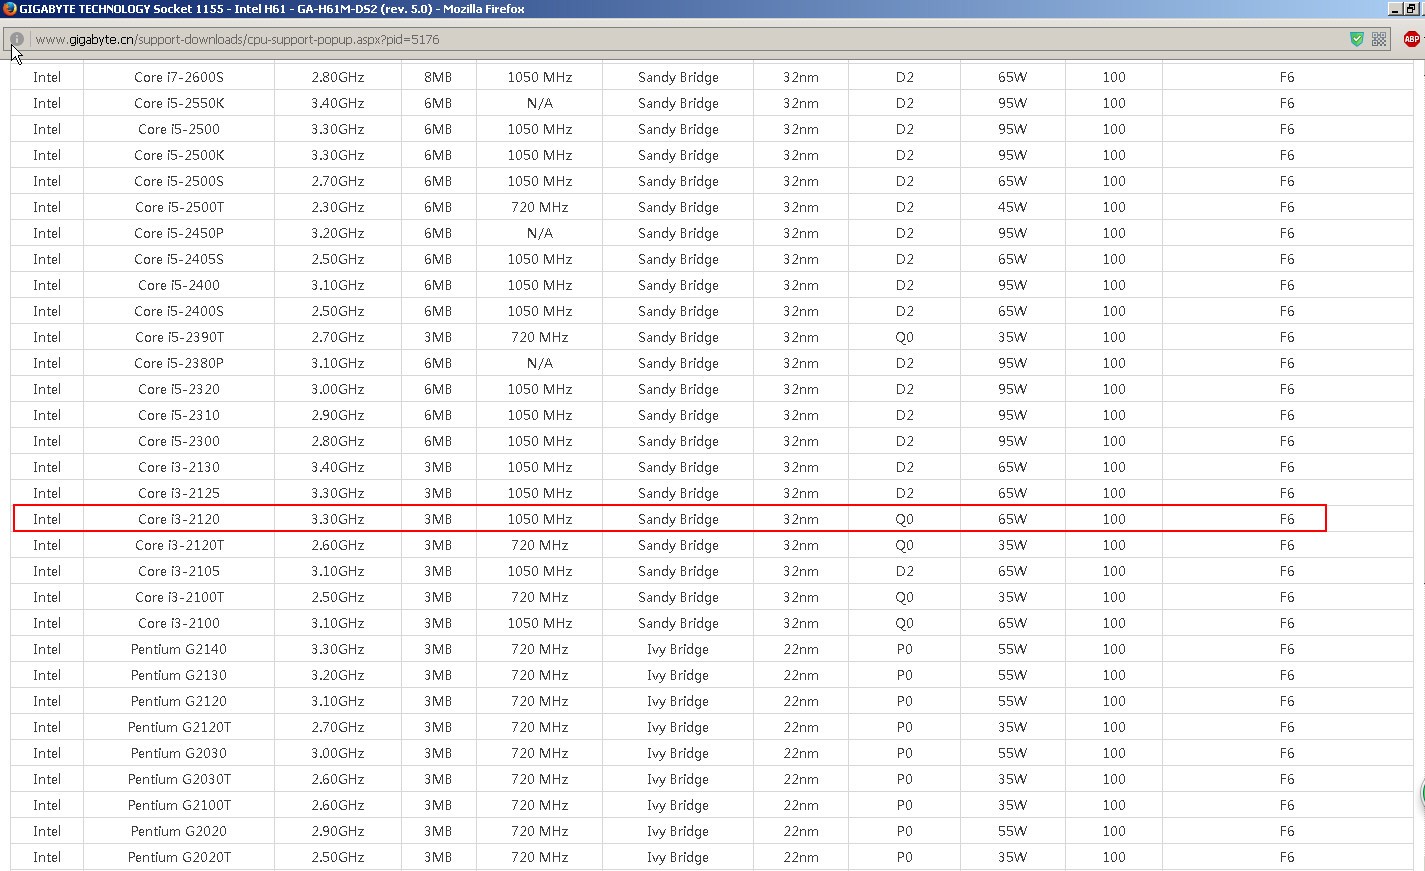Open the QR code icon in address bar
The width and height of the screenshot is (1425, 871).
tap(1379, 39)
